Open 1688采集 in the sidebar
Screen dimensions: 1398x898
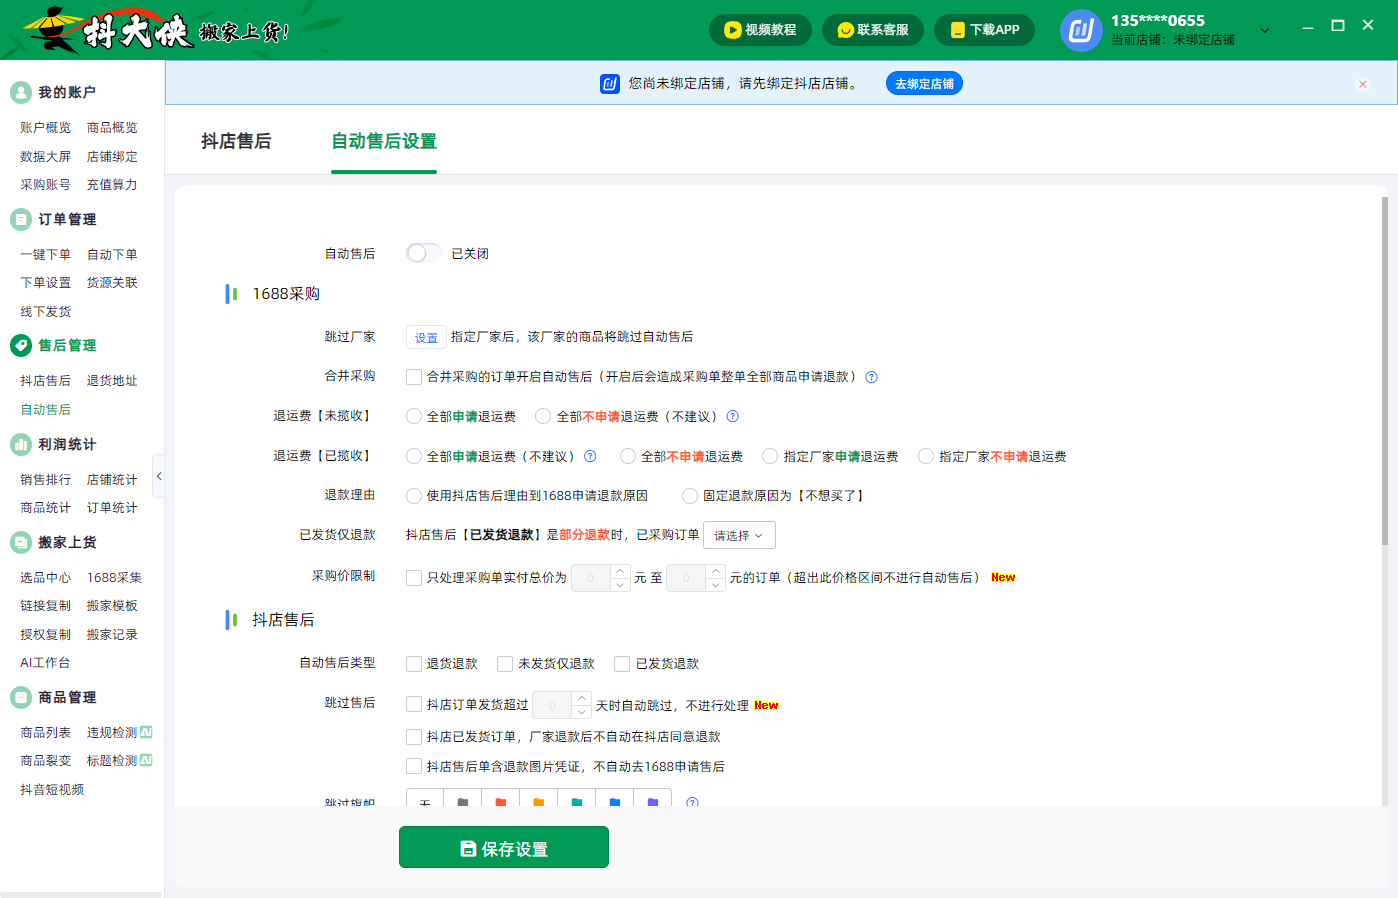114,577
